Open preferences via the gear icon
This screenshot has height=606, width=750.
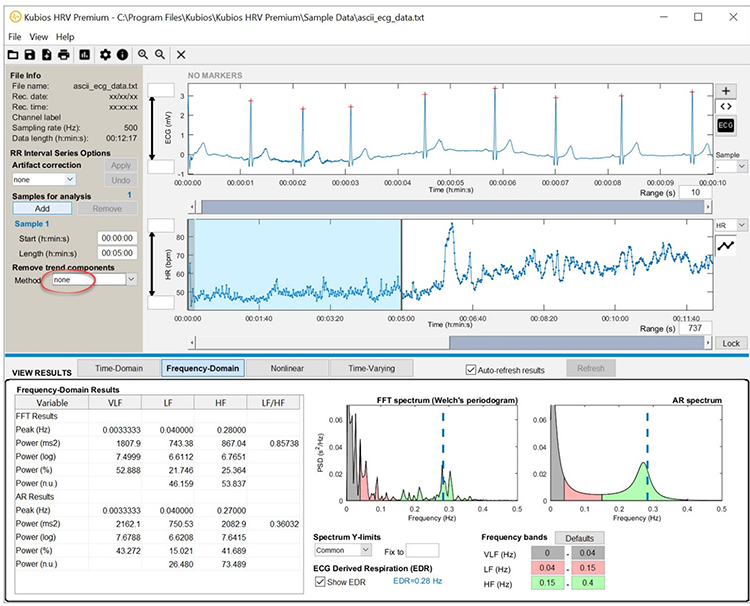[x=106, y=54]
